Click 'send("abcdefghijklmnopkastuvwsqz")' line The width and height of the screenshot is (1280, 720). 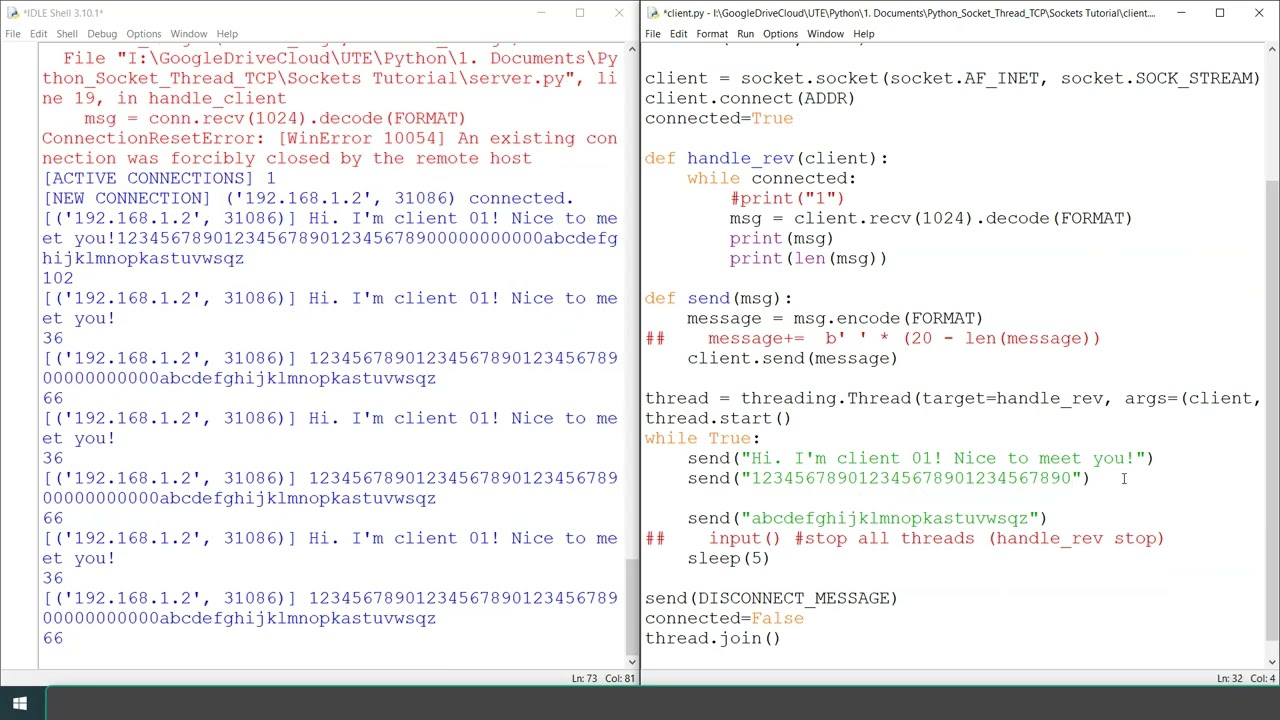867,518
